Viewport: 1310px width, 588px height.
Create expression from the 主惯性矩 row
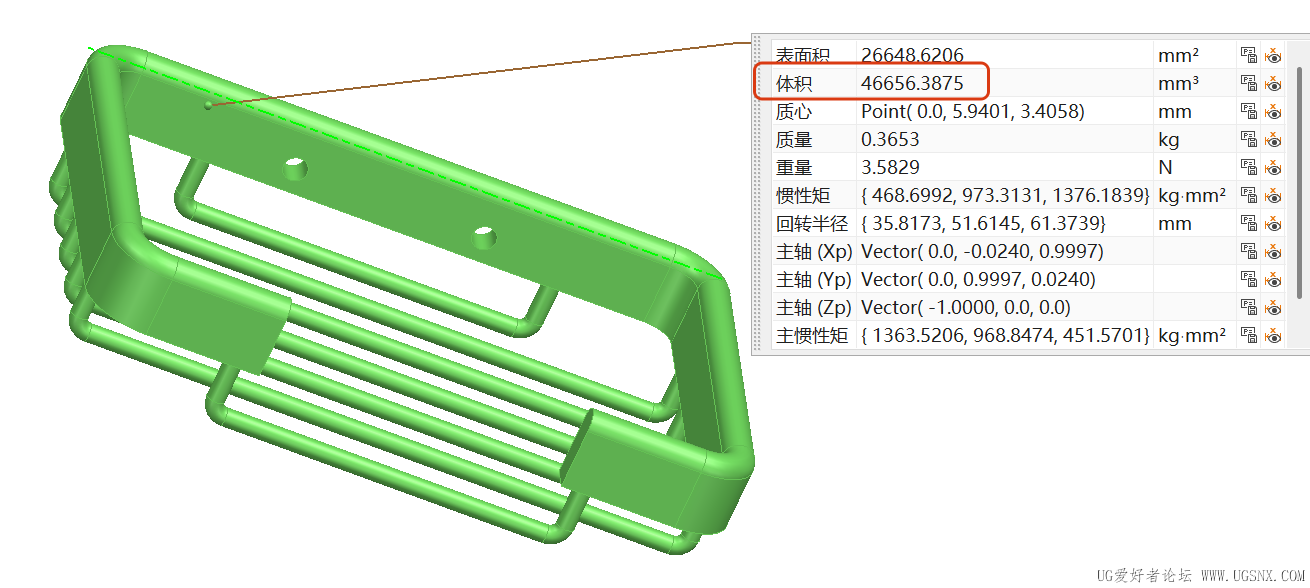(x=1250, y=335)
